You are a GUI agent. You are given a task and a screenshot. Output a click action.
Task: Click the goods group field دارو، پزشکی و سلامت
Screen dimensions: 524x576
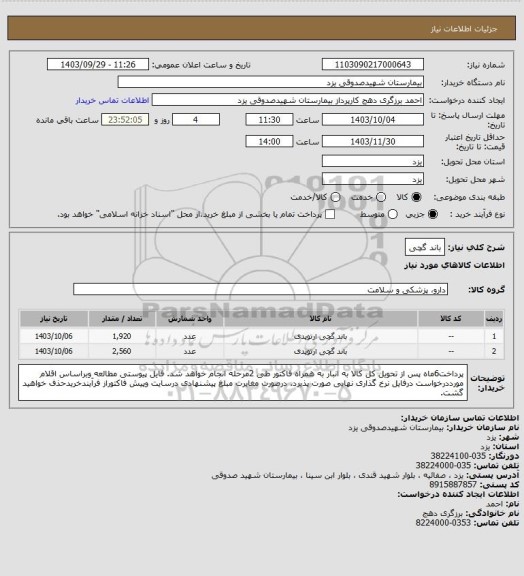click(260, 289)
